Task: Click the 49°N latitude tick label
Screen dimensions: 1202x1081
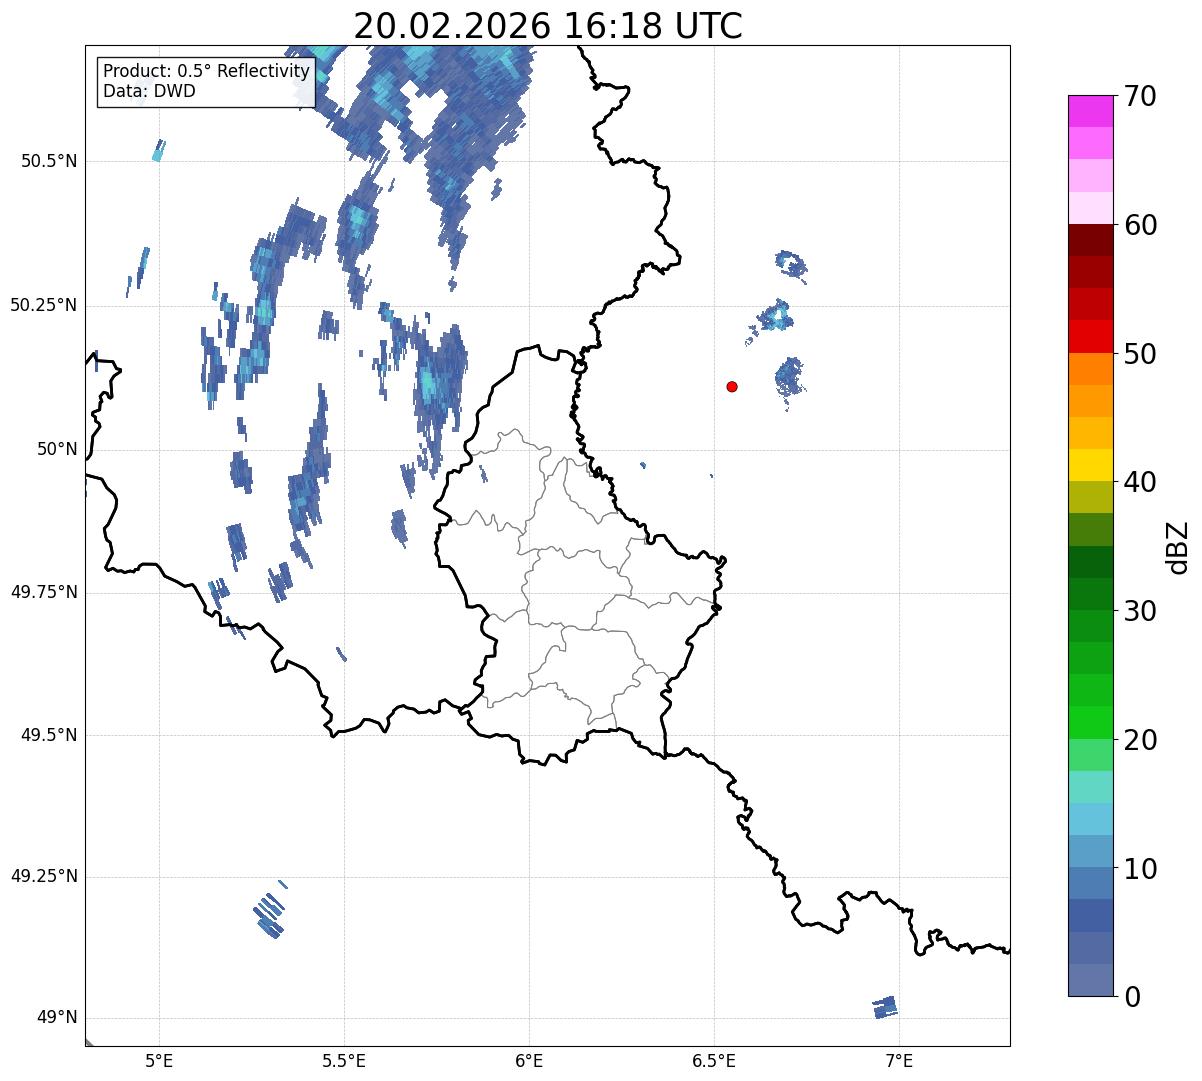Action: coord(57,1018)
